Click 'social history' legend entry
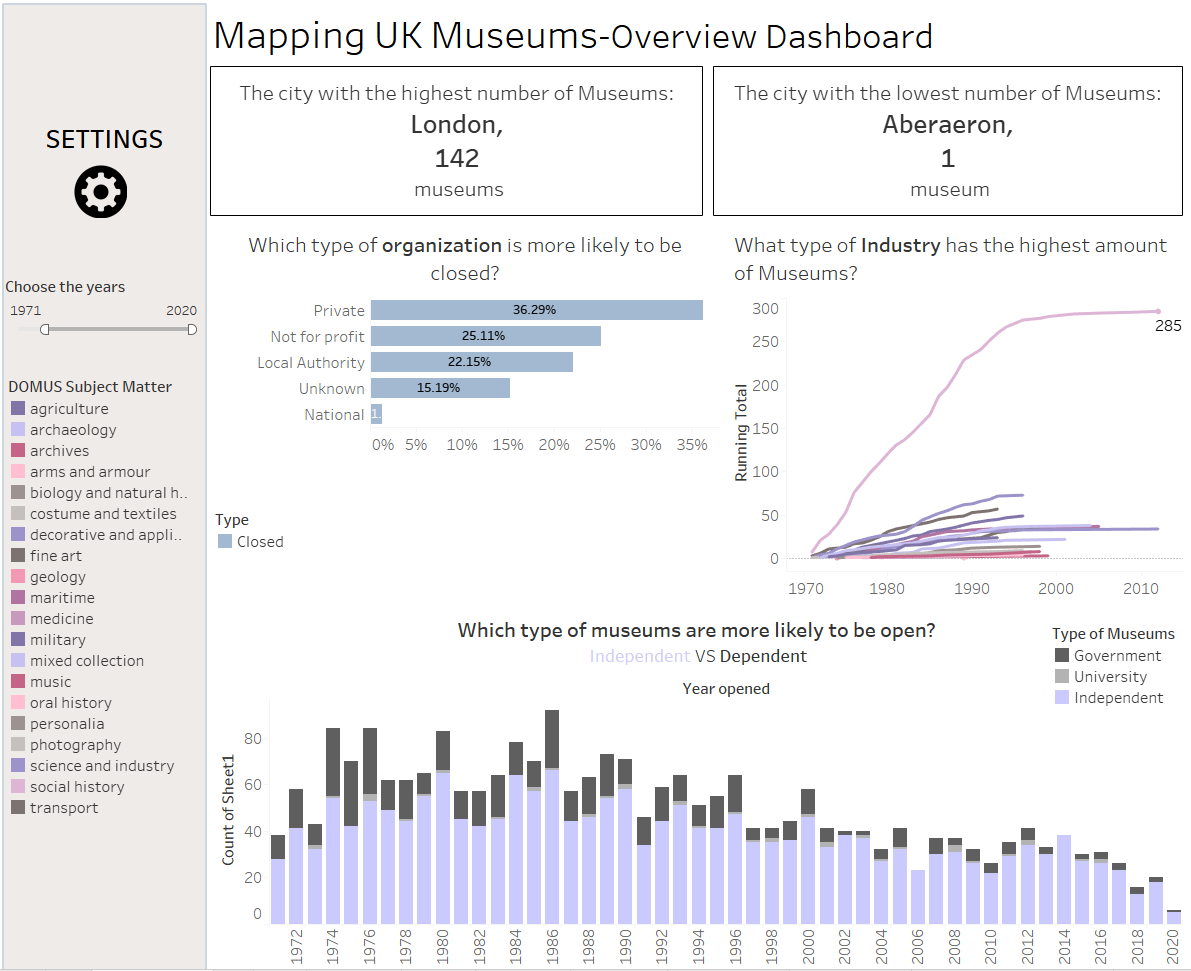The height and width of the screenshot is (971, 1191). (x=77, y=787)
